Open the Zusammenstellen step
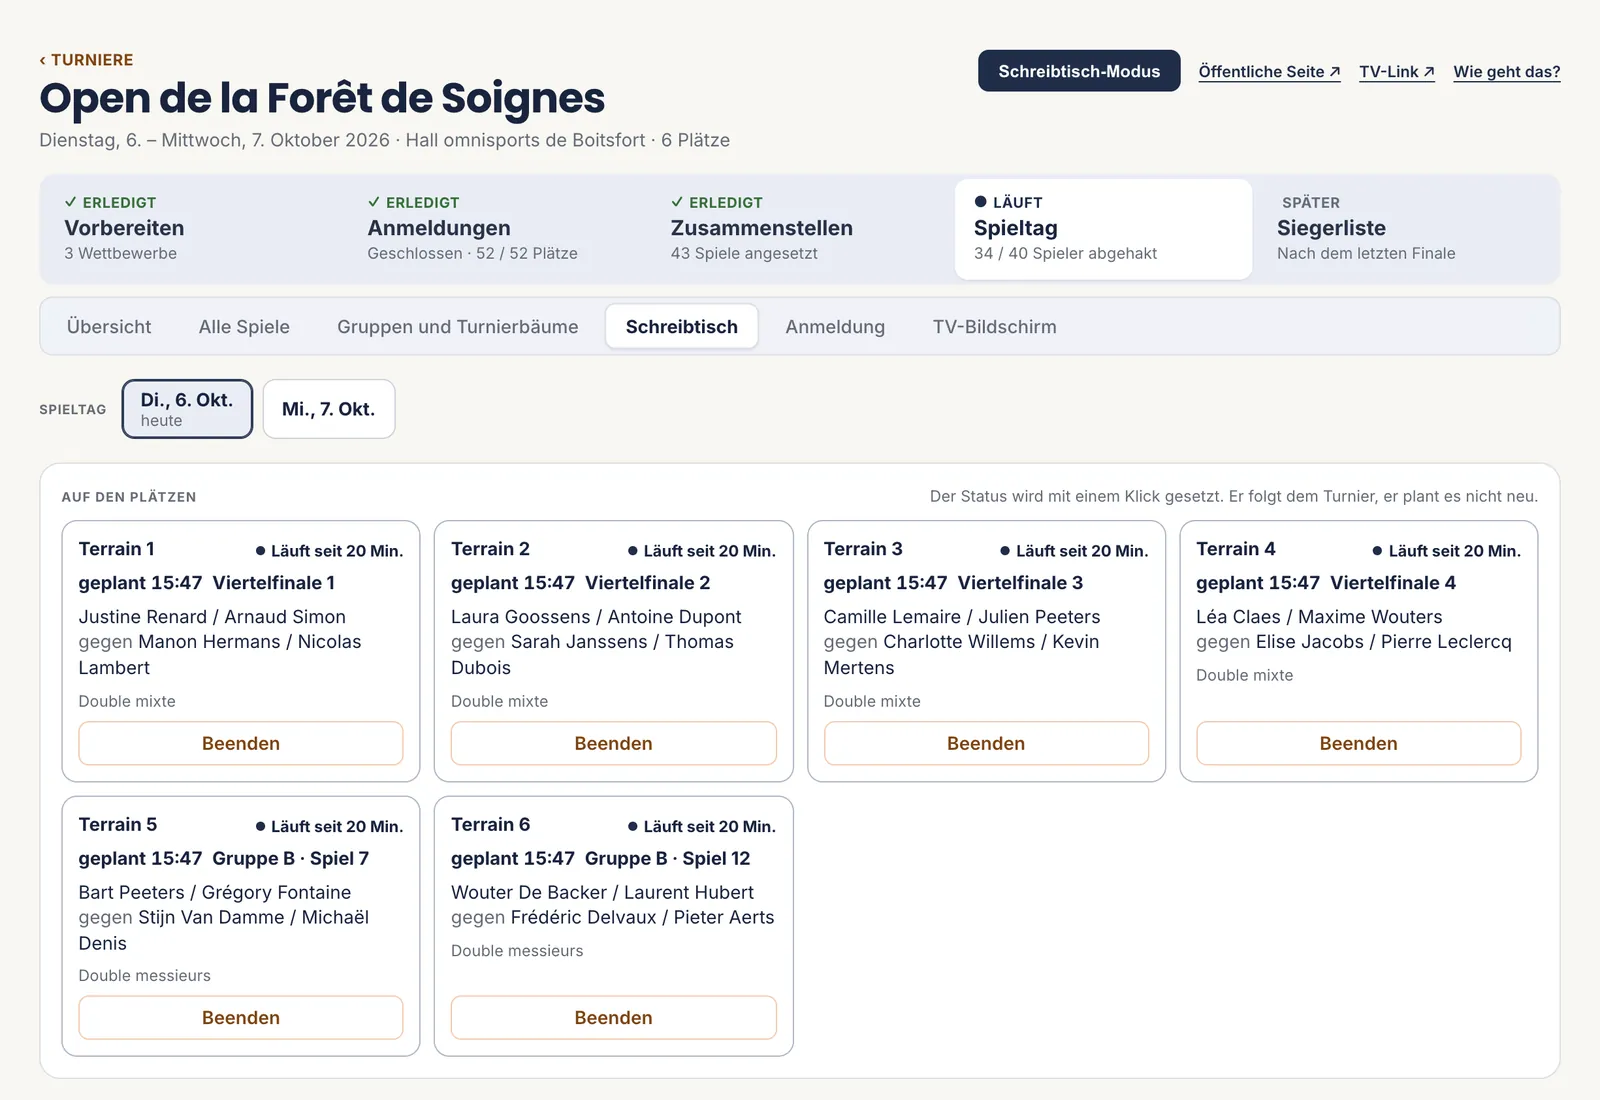The image size is (1600, 1100). 798,228
